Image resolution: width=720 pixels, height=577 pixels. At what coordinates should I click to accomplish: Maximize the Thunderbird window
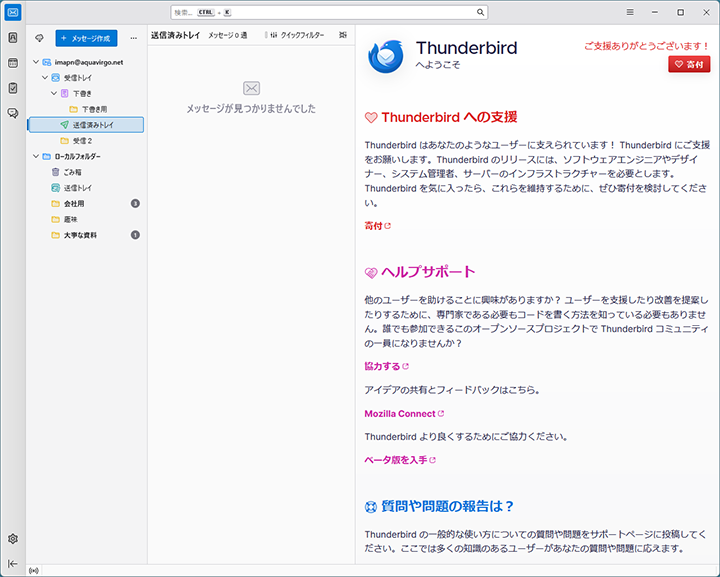(681, 12)
